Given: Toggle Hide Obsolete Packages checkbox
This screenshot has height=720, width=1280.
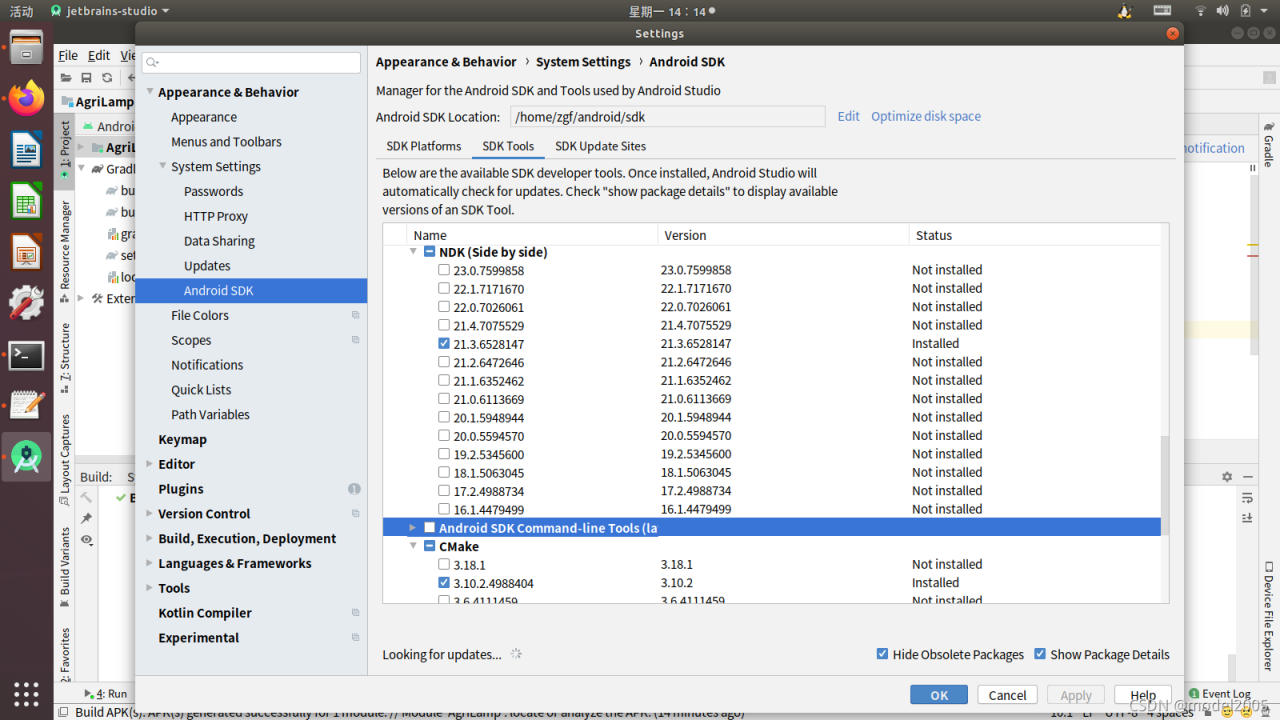Looking at the screenshot, I should point(882,654).
